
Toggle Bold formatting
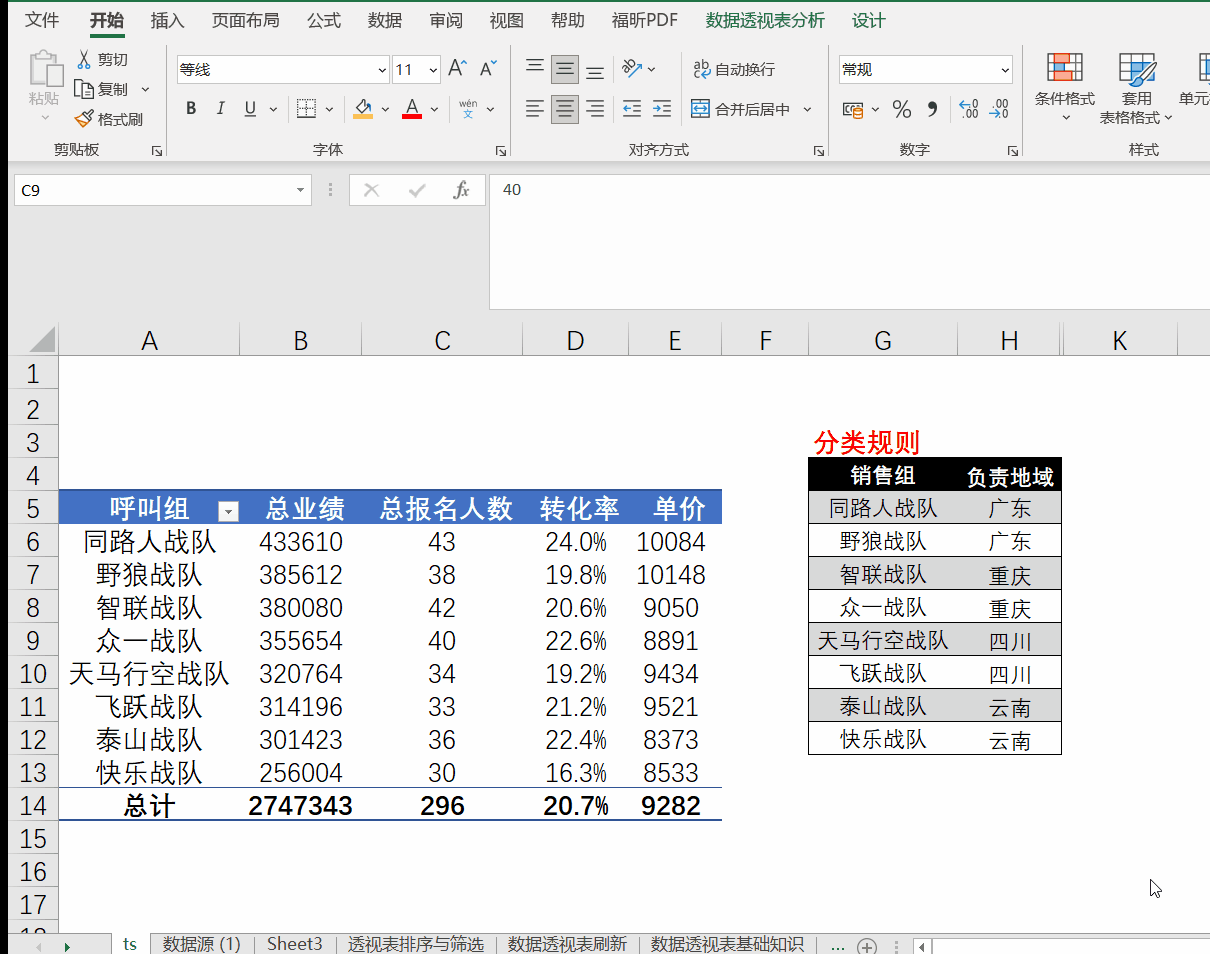[x=191, y=109]
